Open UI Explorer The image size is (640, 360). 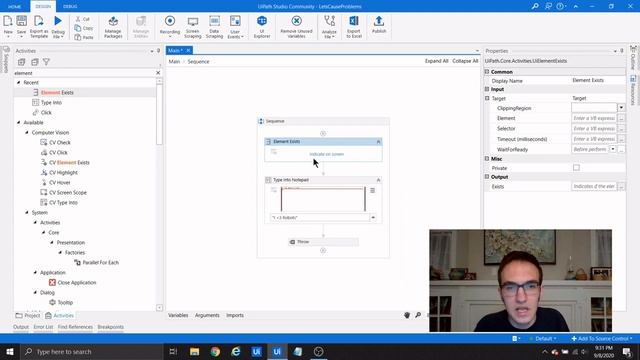pyautogui.click(x=262, y=27)
